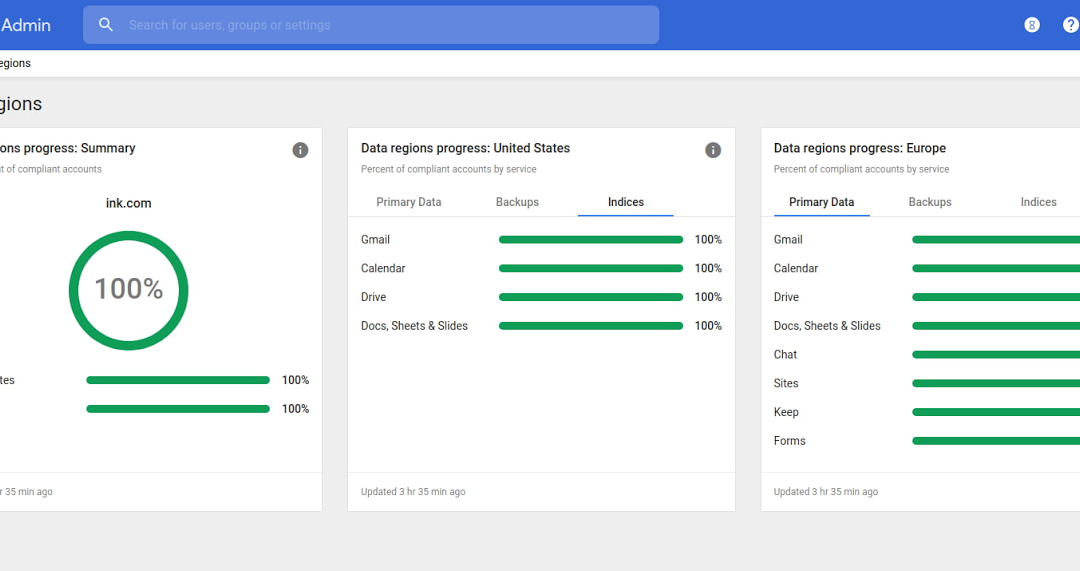Click Docs, Sheets & Slides row in Europe card
The height and width of the screenshot is (571, 1080).
pos(926,326)
